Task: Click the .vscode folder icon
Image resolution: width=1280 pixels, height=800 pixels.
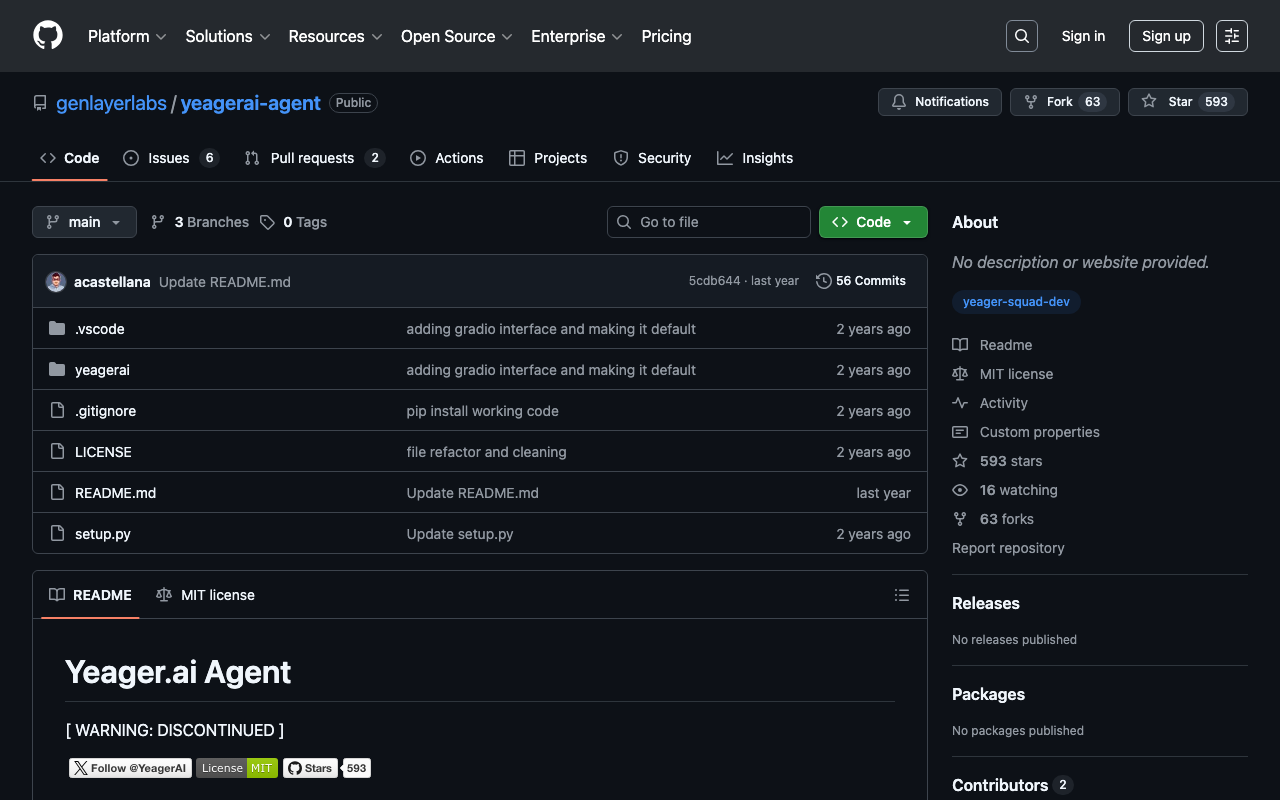Action: pos(57,329)
